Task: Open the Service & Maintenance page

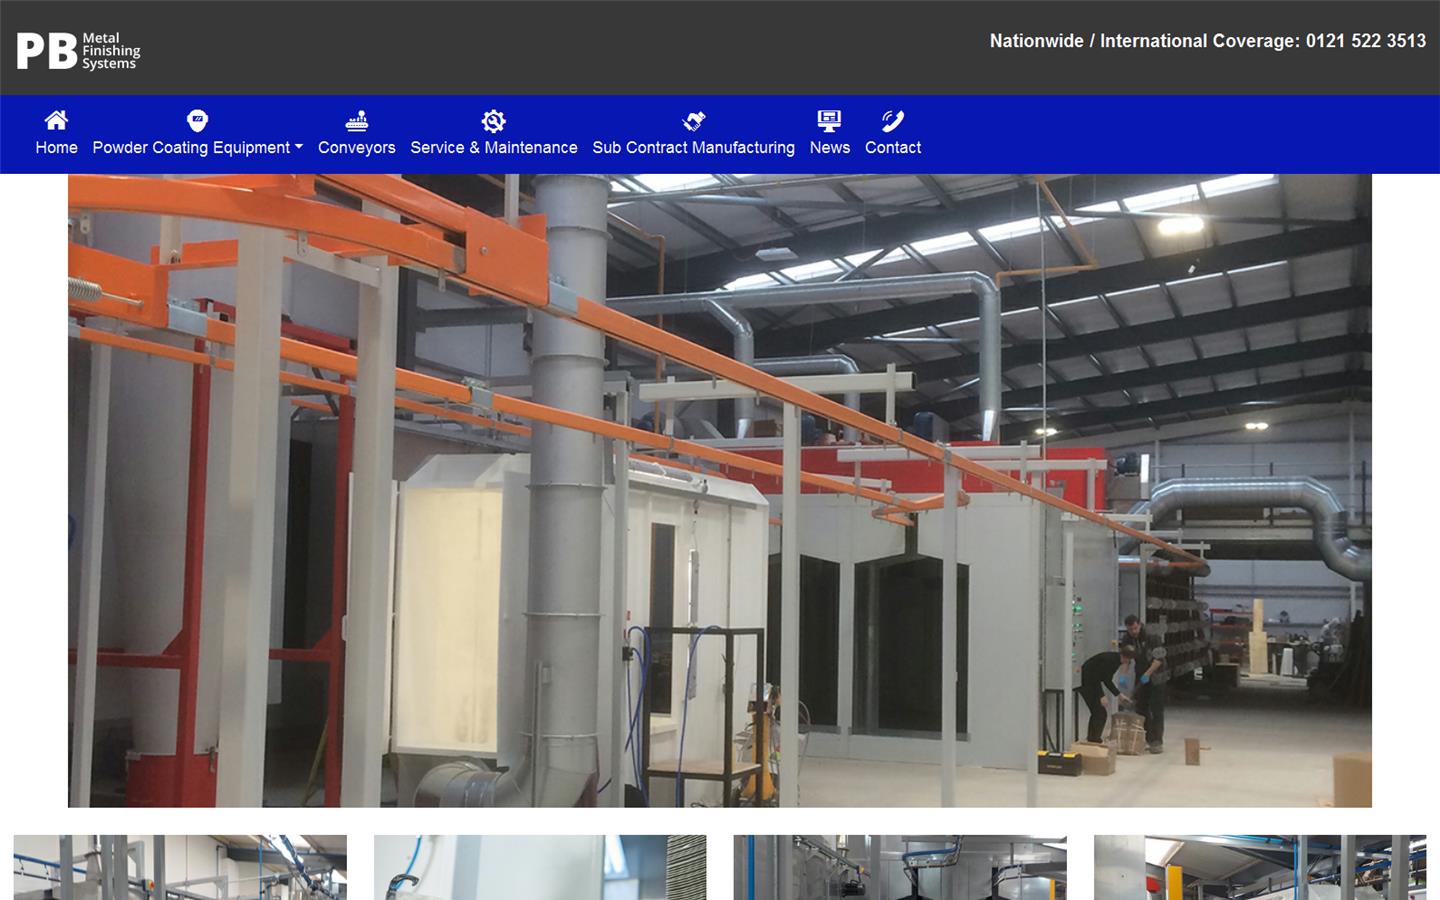Action: click(x=494, y=147)
